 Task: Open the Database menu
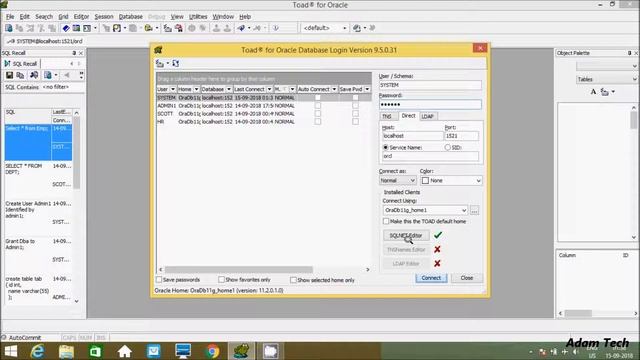(x=131, y=17)
